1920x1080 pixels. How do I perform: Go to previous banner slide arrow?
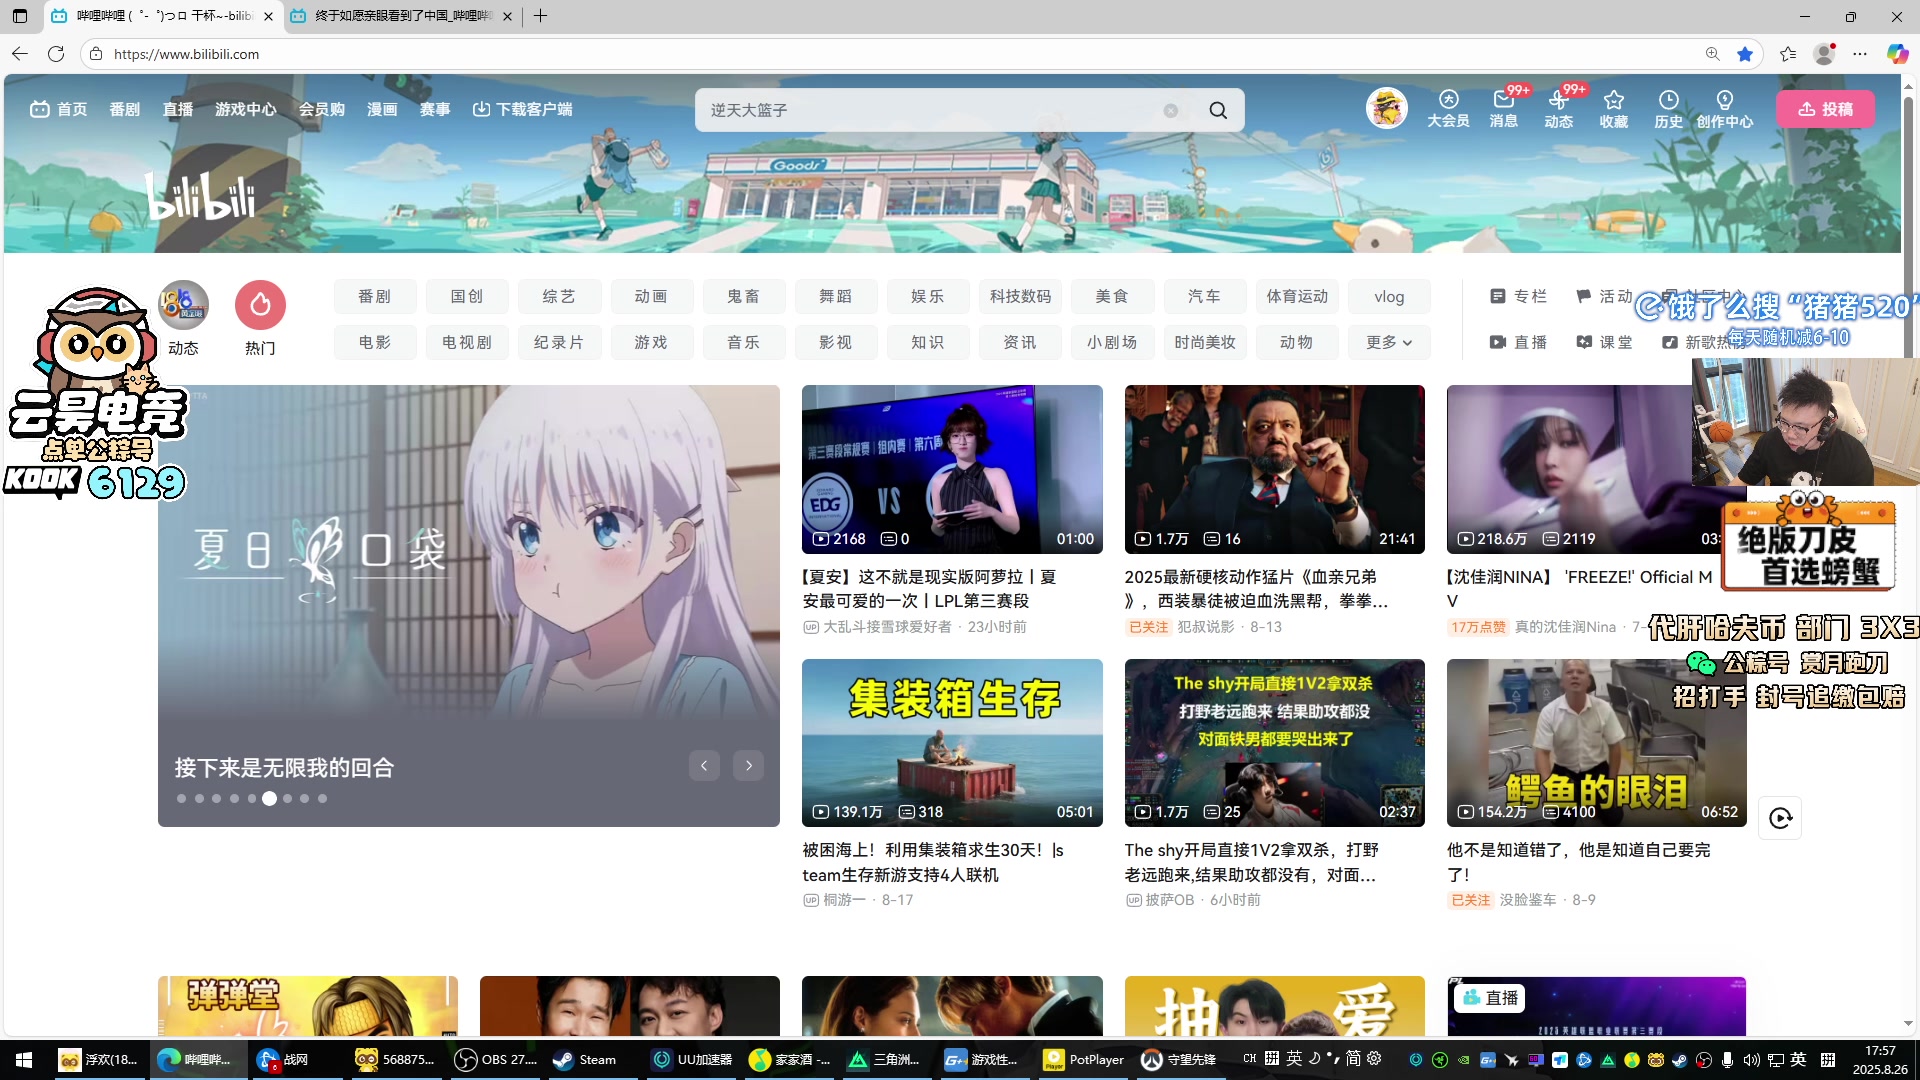point(704,766)
